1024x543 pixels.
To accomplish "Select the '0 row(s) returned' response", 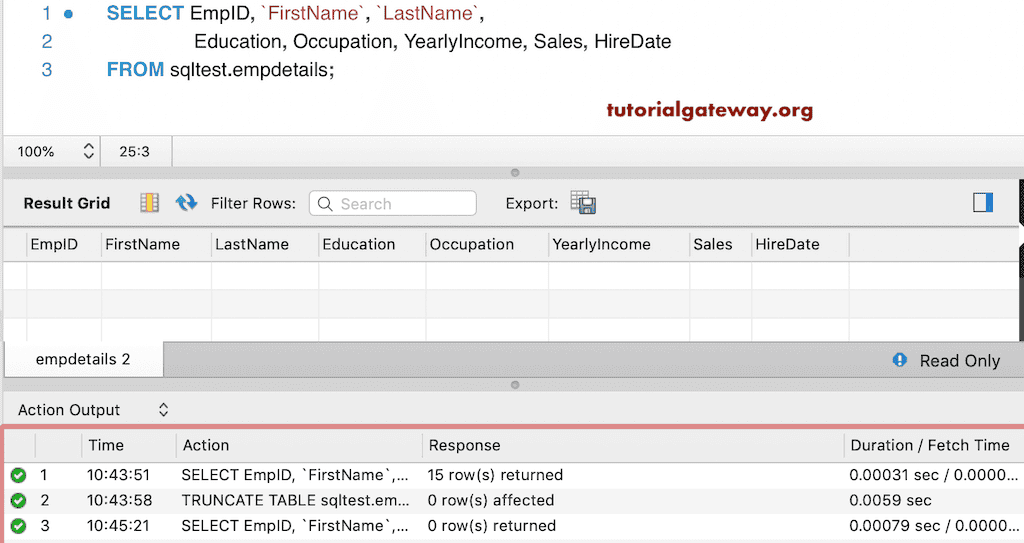I will click(492, 526).
